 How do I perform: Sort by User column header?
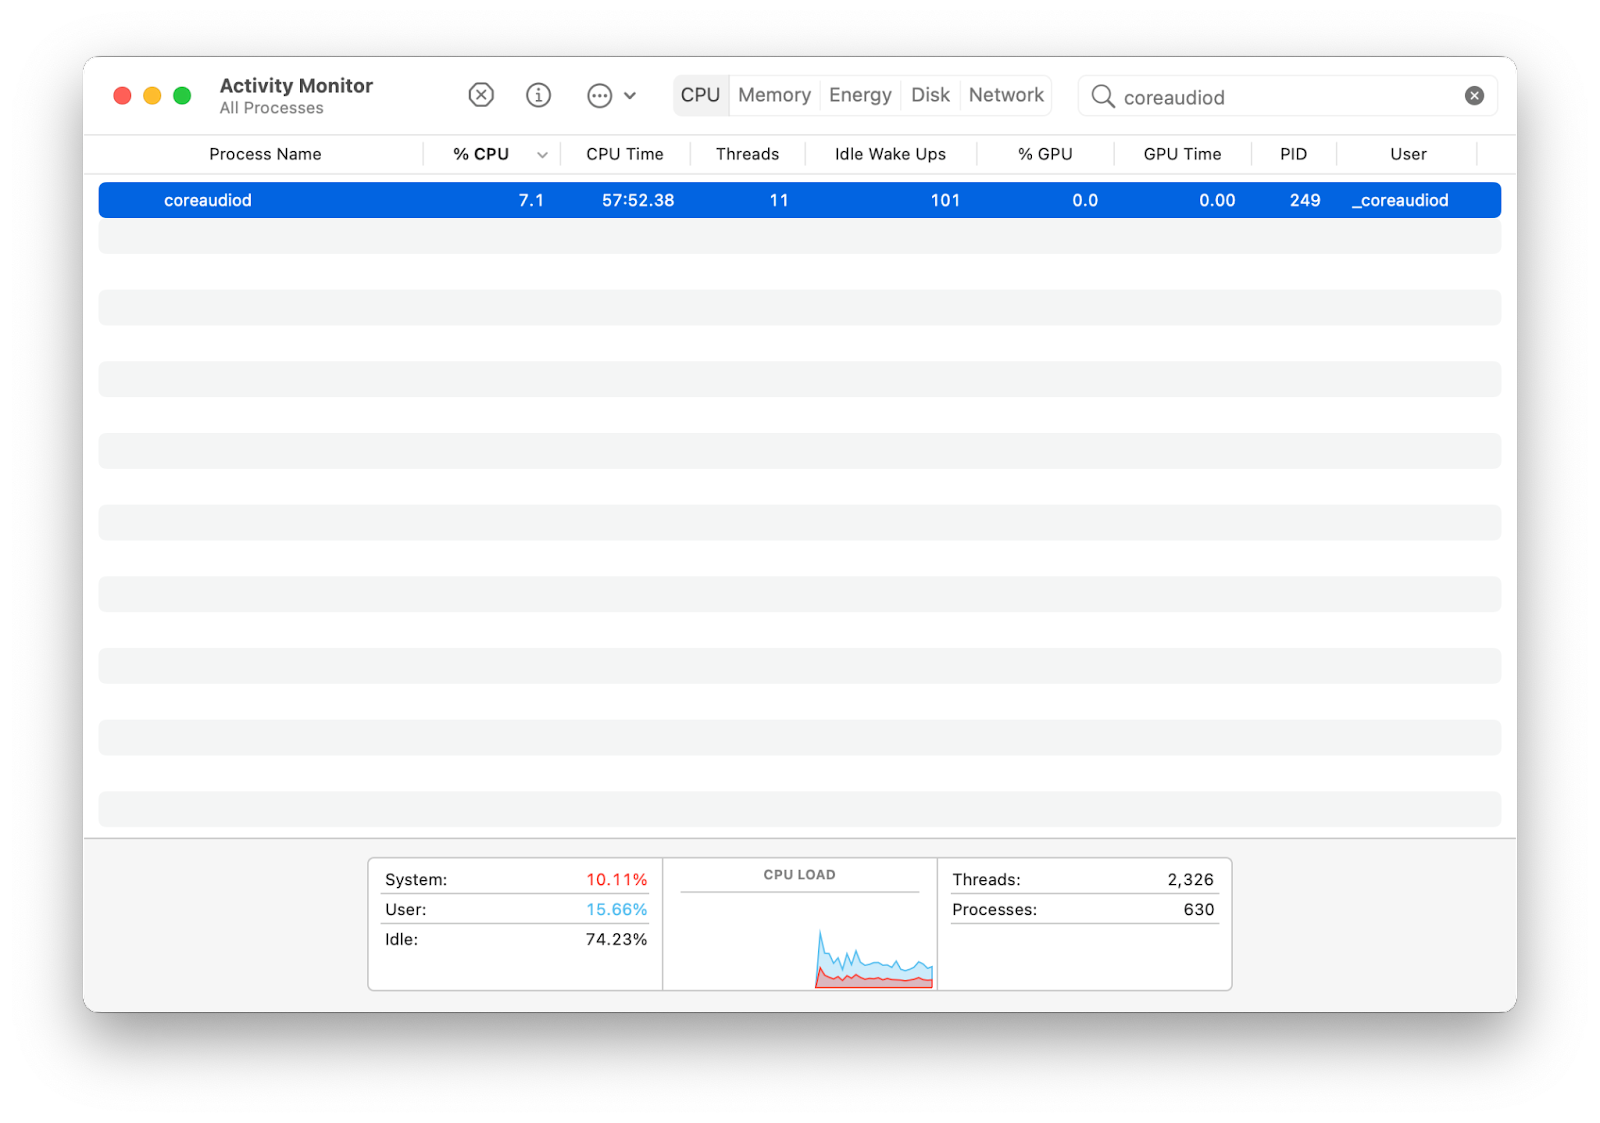[1408, 154]
